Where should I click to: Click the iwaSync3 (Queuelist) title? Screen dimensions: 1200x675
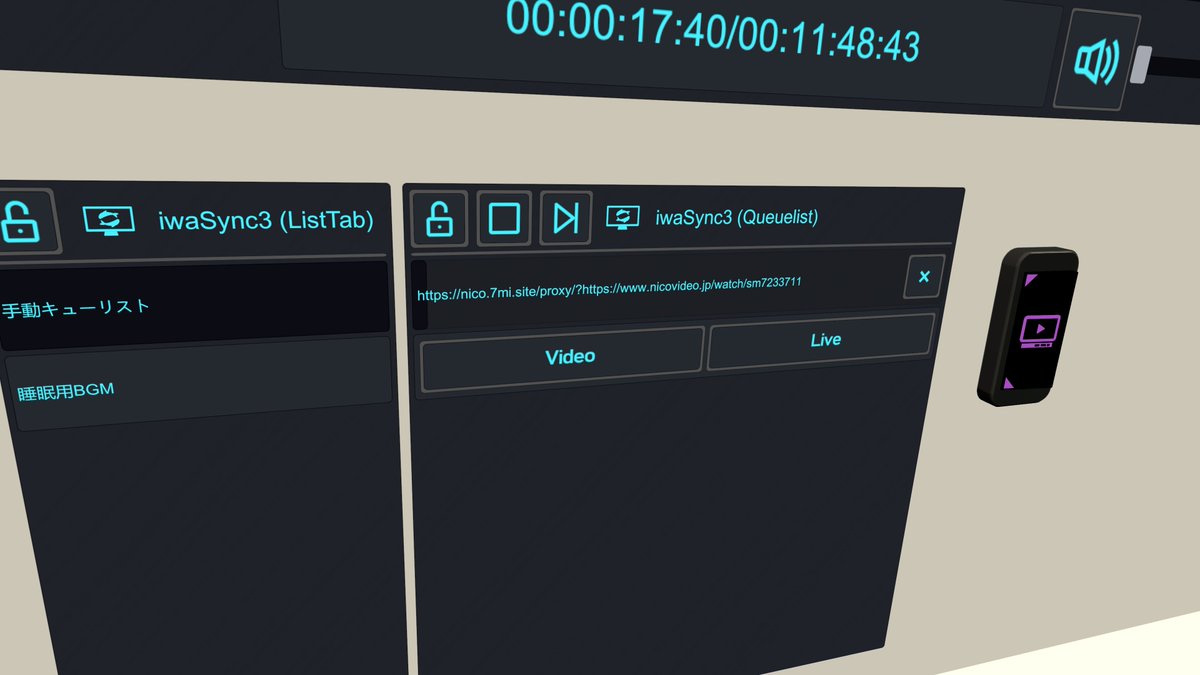click(737, 217)
